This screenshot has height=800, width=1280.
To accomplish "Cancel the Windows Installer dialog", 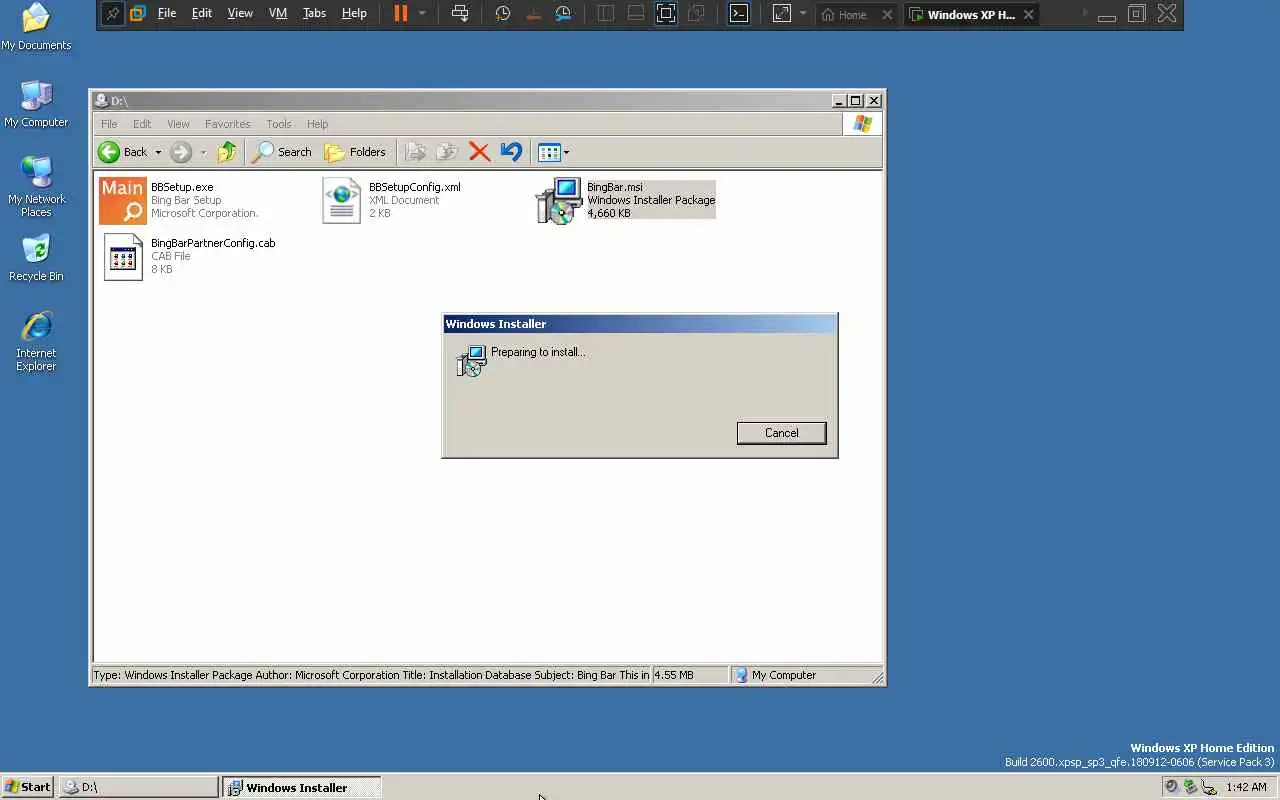I will (781, 433).
